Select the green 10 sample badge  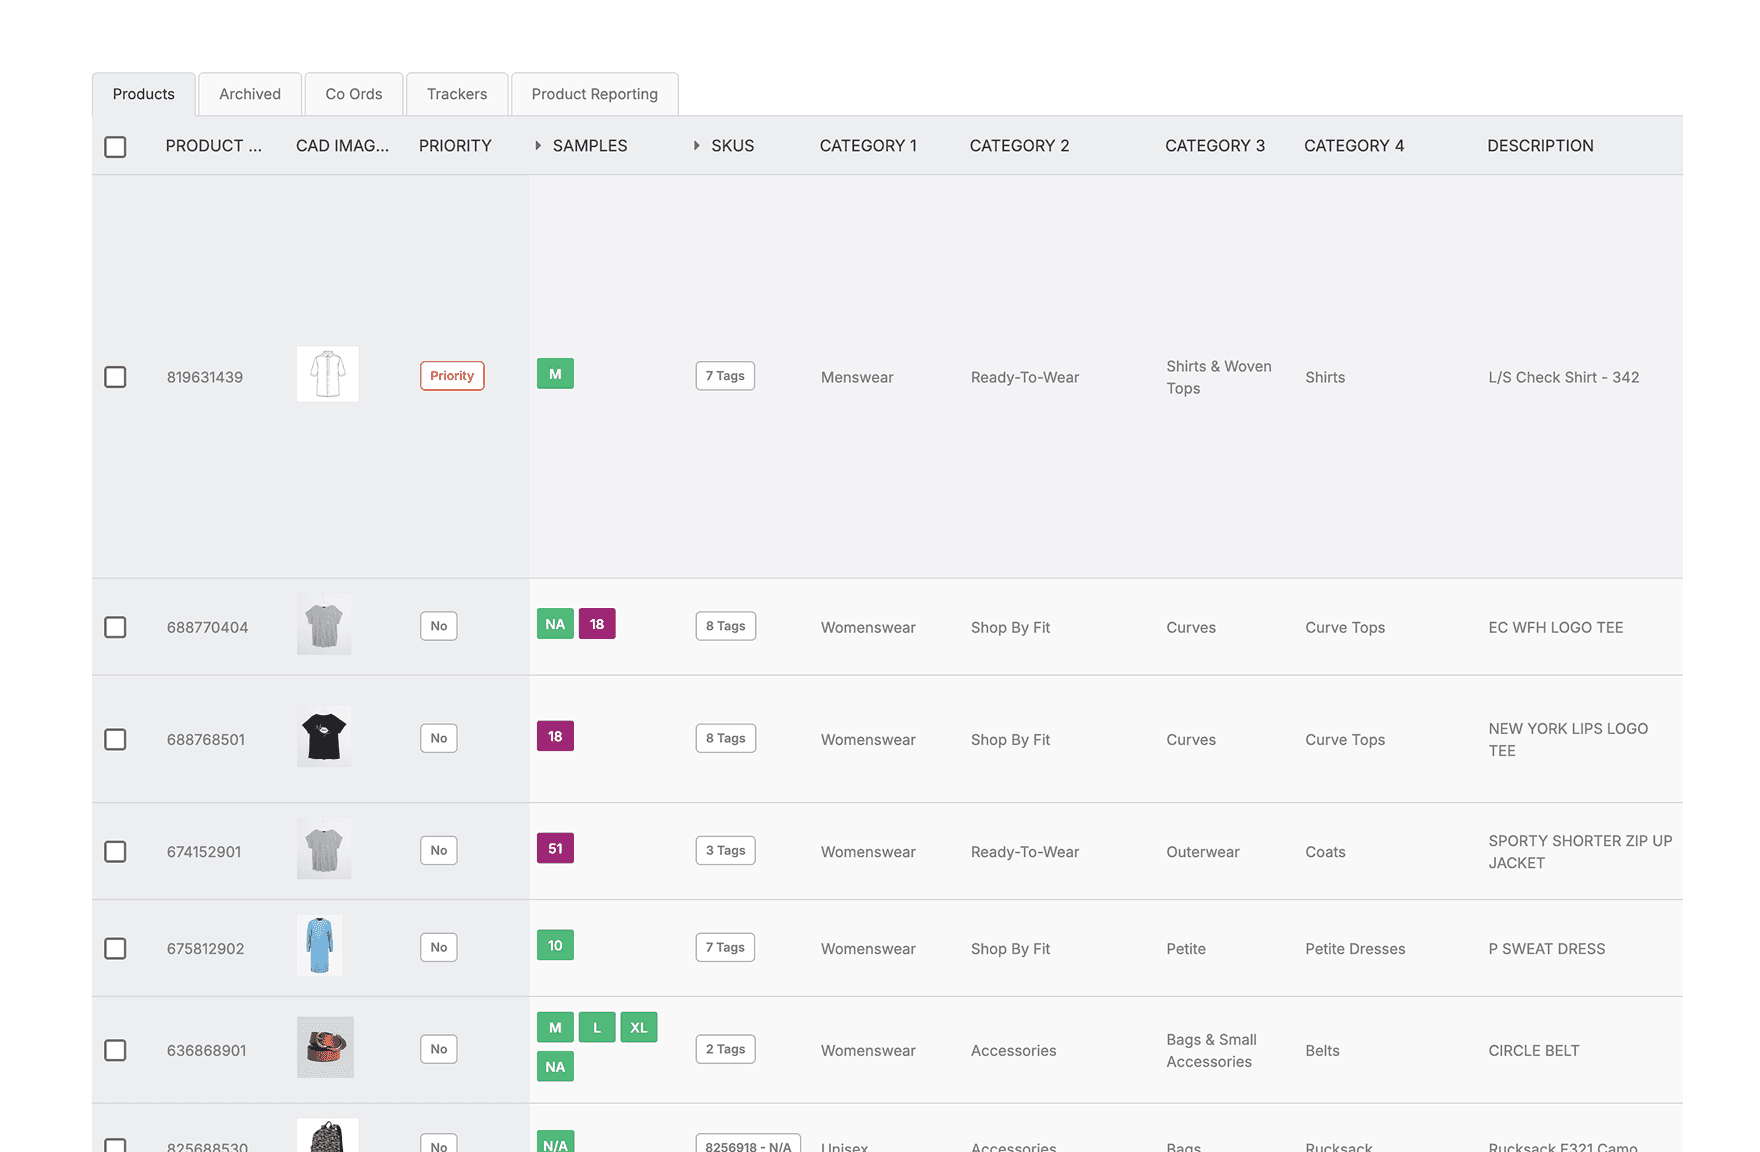click(x=555, y=945)
